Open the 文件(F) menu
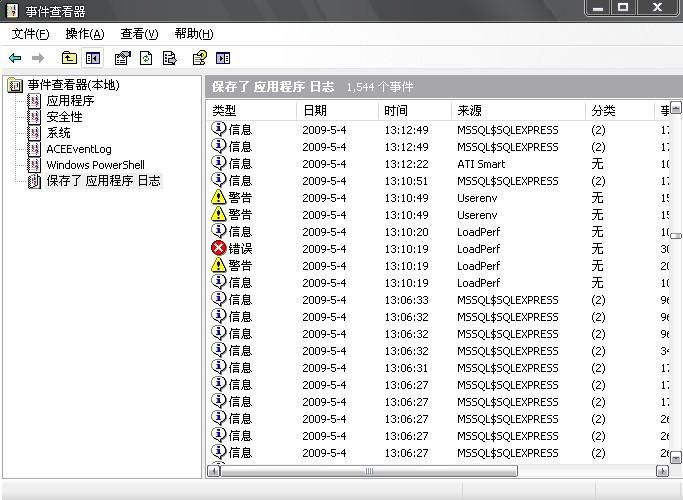 [x=30, y=34]
